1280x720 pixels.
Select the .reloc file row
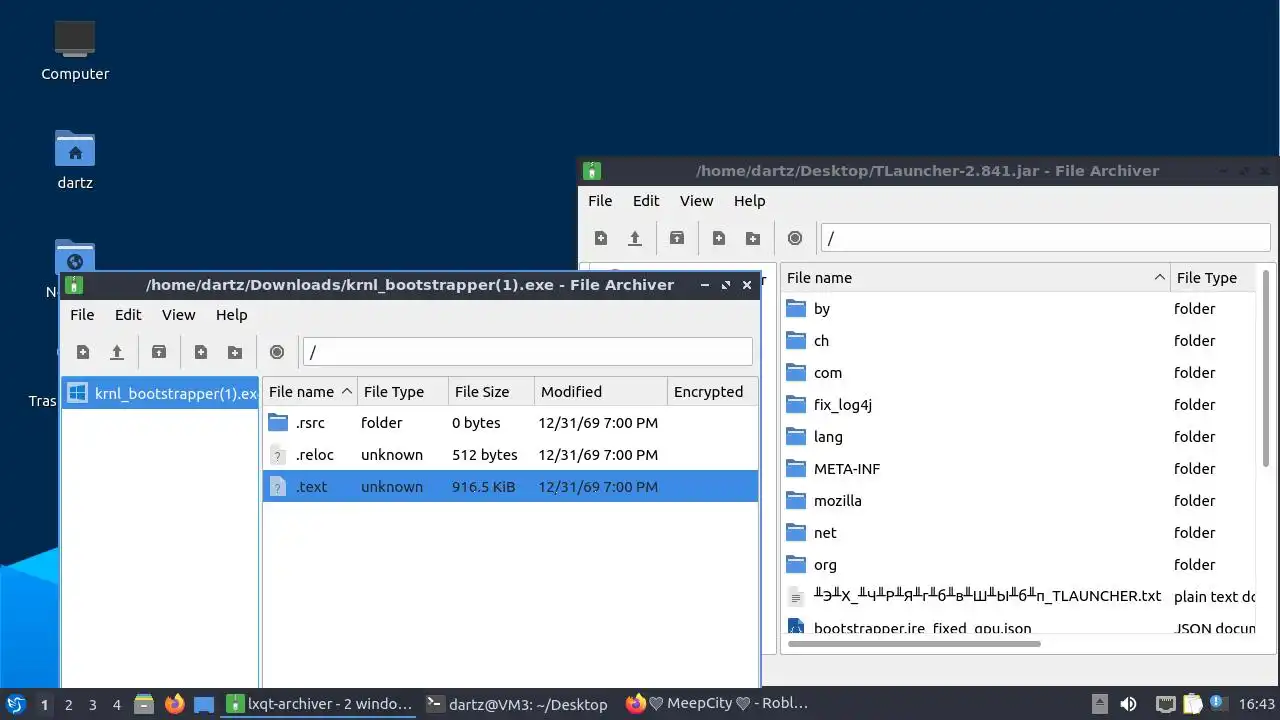click(510, 455)
